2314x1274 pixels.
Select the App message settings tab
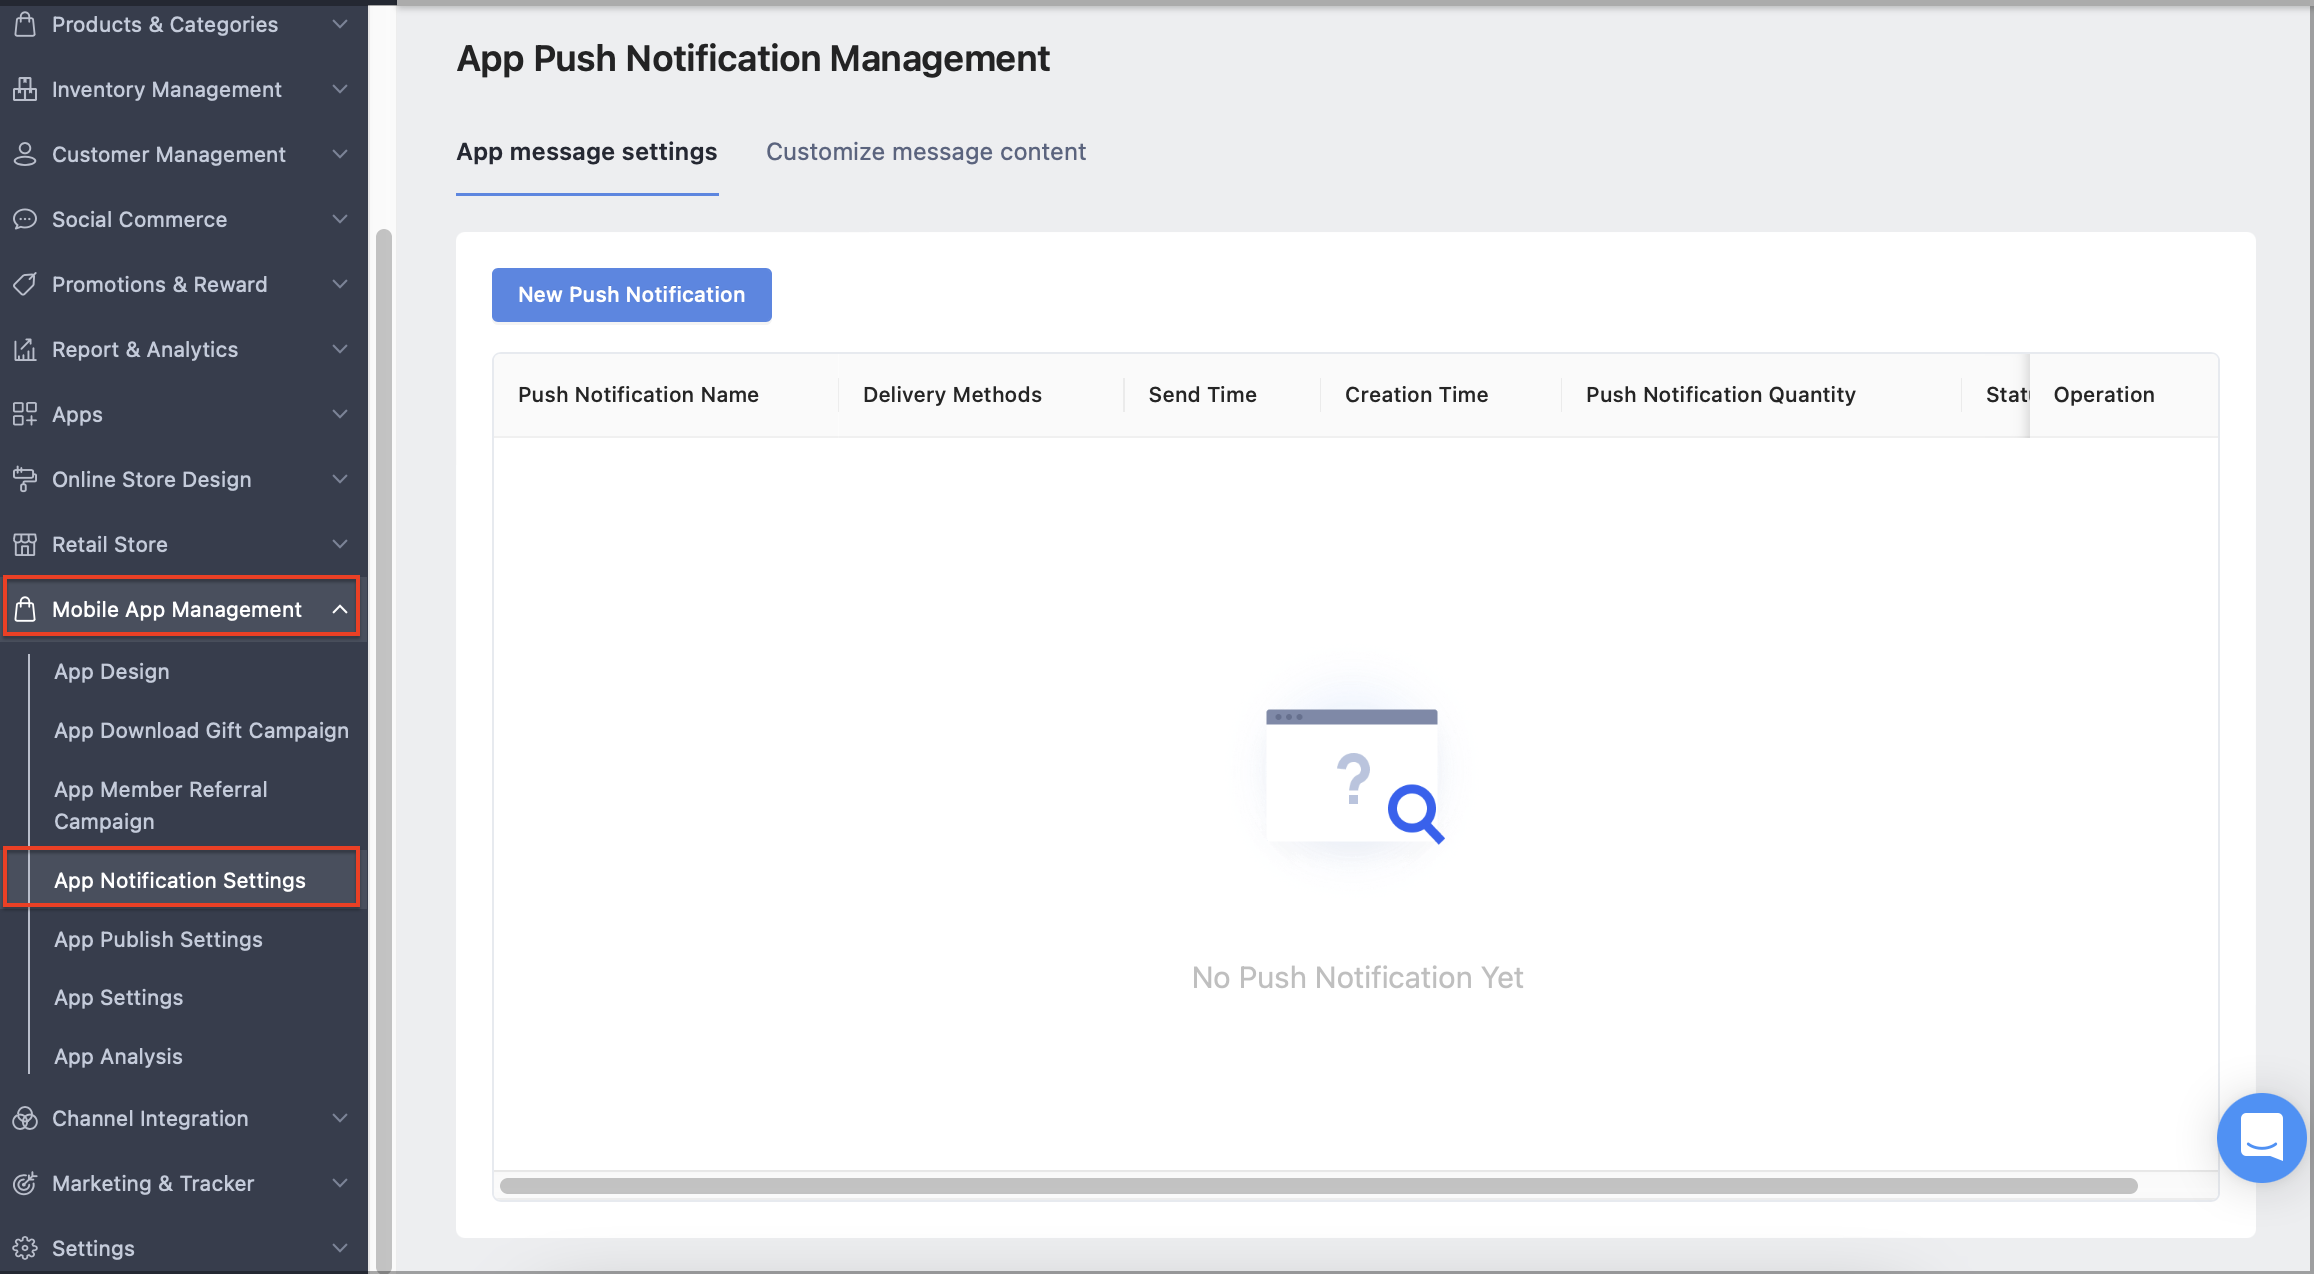pos(587,152)
